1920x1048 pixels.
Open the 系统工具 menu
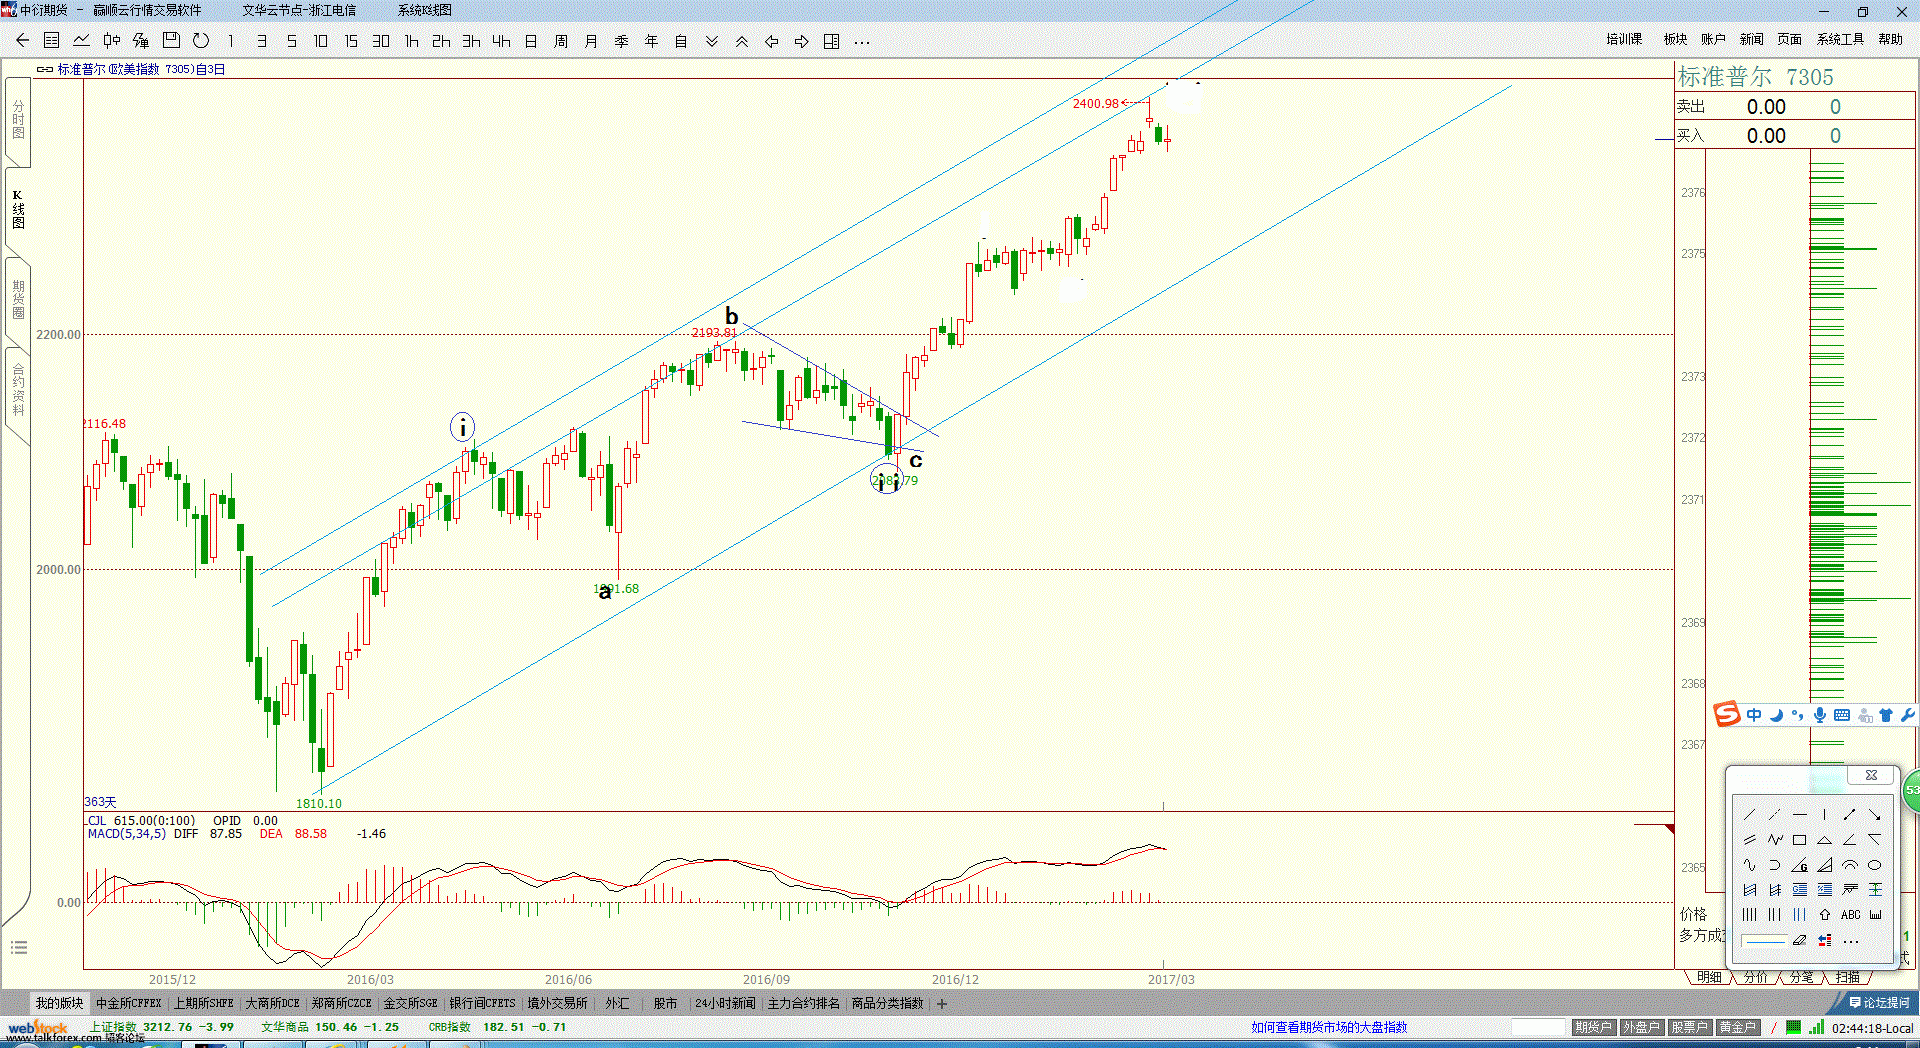click(1840, 39)
